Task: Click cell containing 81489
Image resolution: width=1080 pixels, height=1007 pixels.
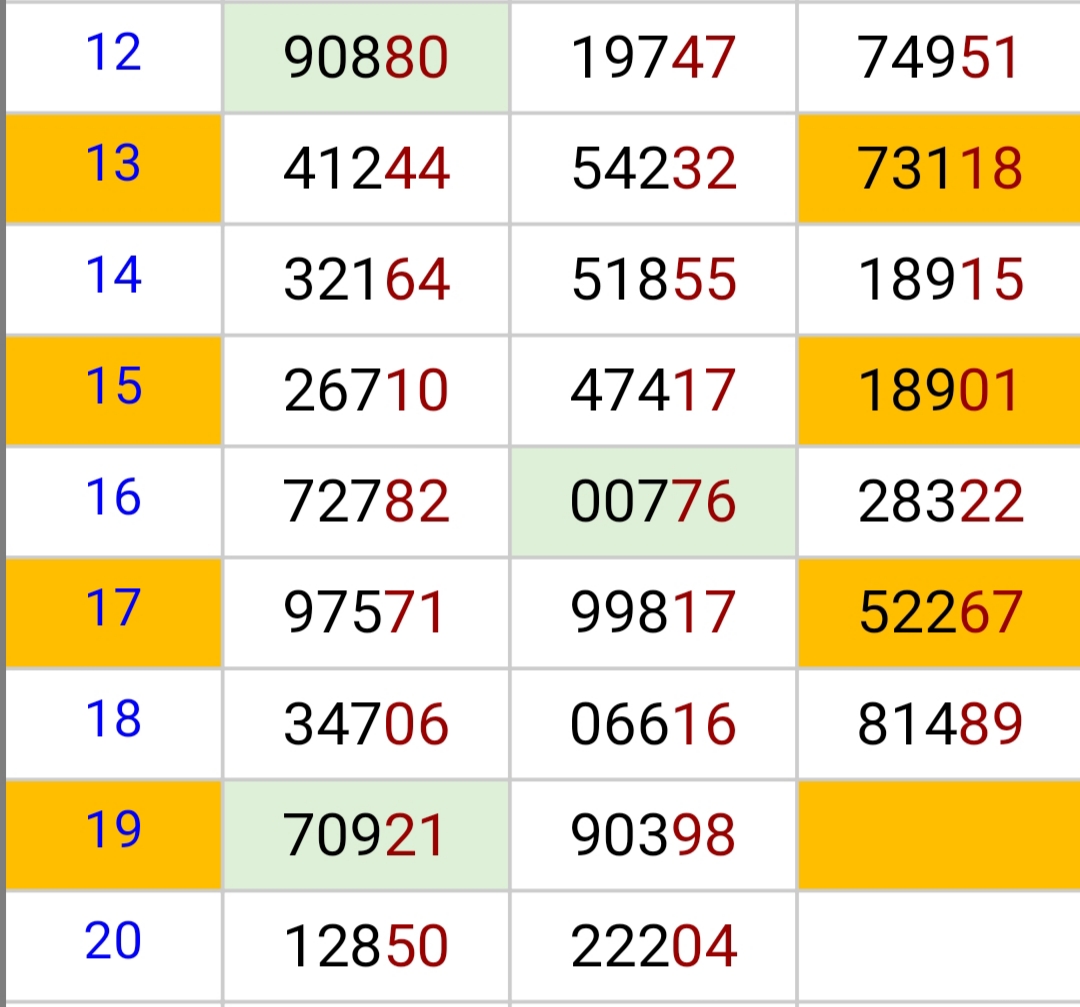Action: pos(939,724)
